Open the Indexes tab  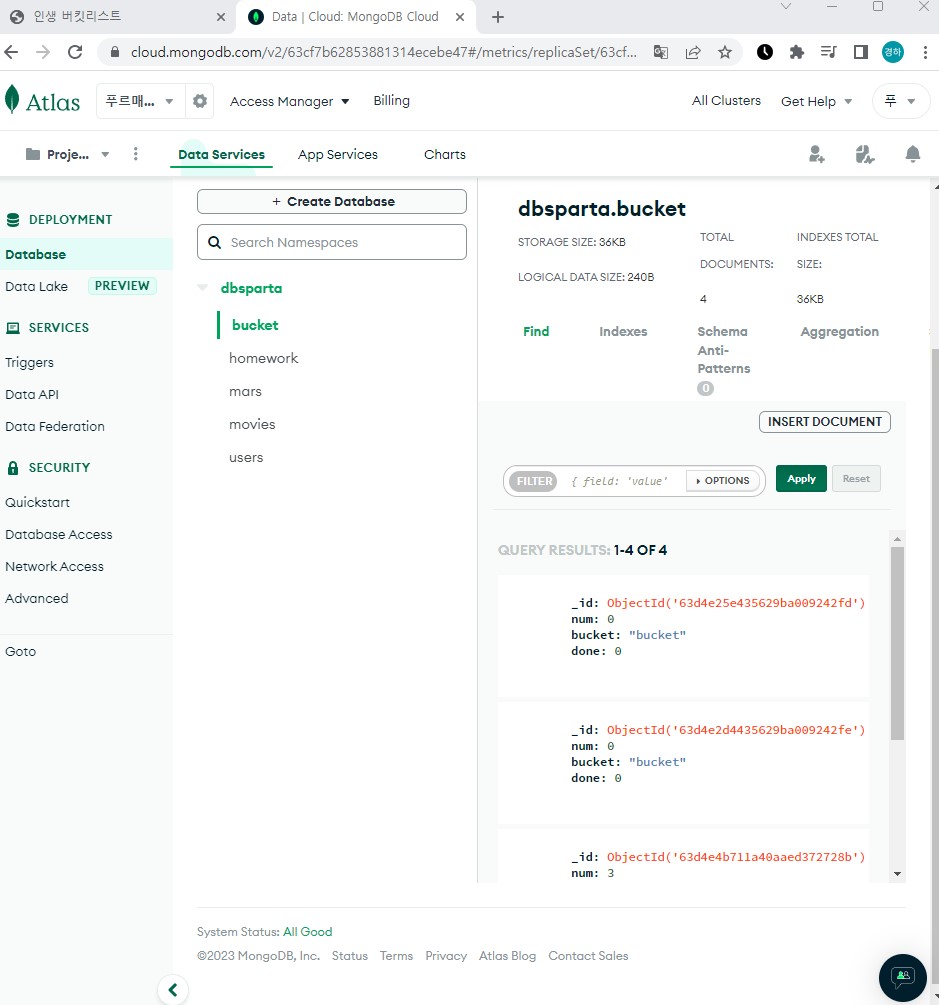click(x=623, y=331)
